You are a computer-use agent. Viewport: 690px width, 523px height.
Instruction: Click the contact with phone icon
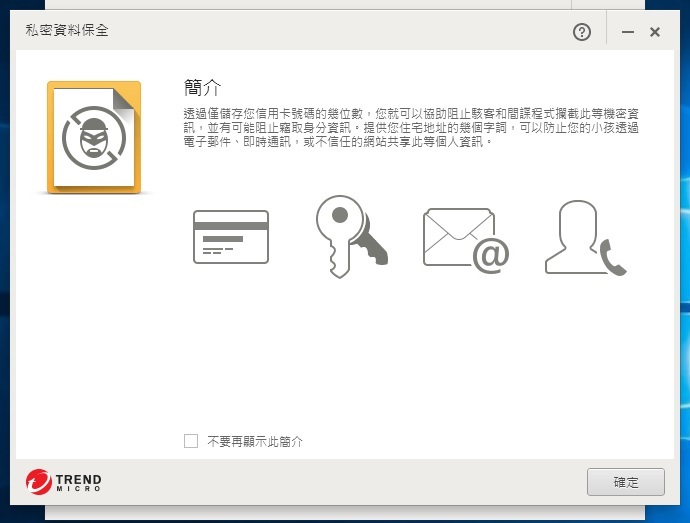point(586,238)
